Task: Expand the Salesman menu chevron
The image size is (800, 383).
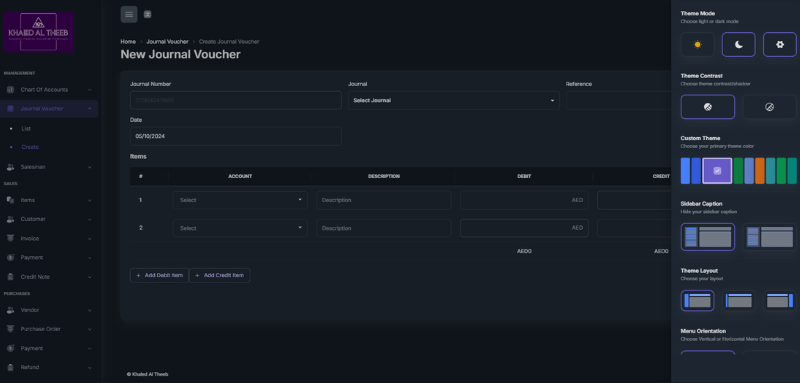Action: point(90,167)
